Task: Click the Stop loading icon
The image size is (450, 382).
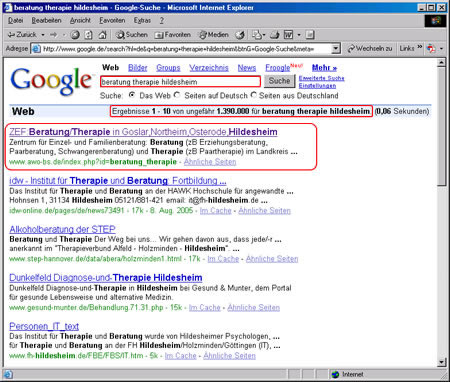Action: click(75, 35)
